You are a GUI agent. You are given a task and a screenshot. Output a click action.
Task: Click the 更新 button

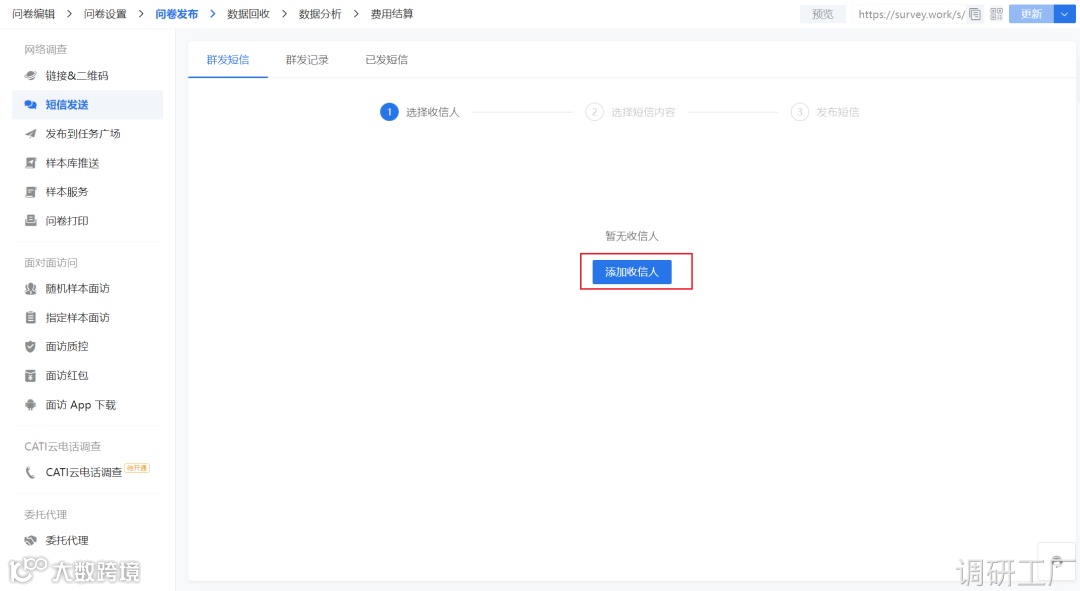click(1032, 14)
